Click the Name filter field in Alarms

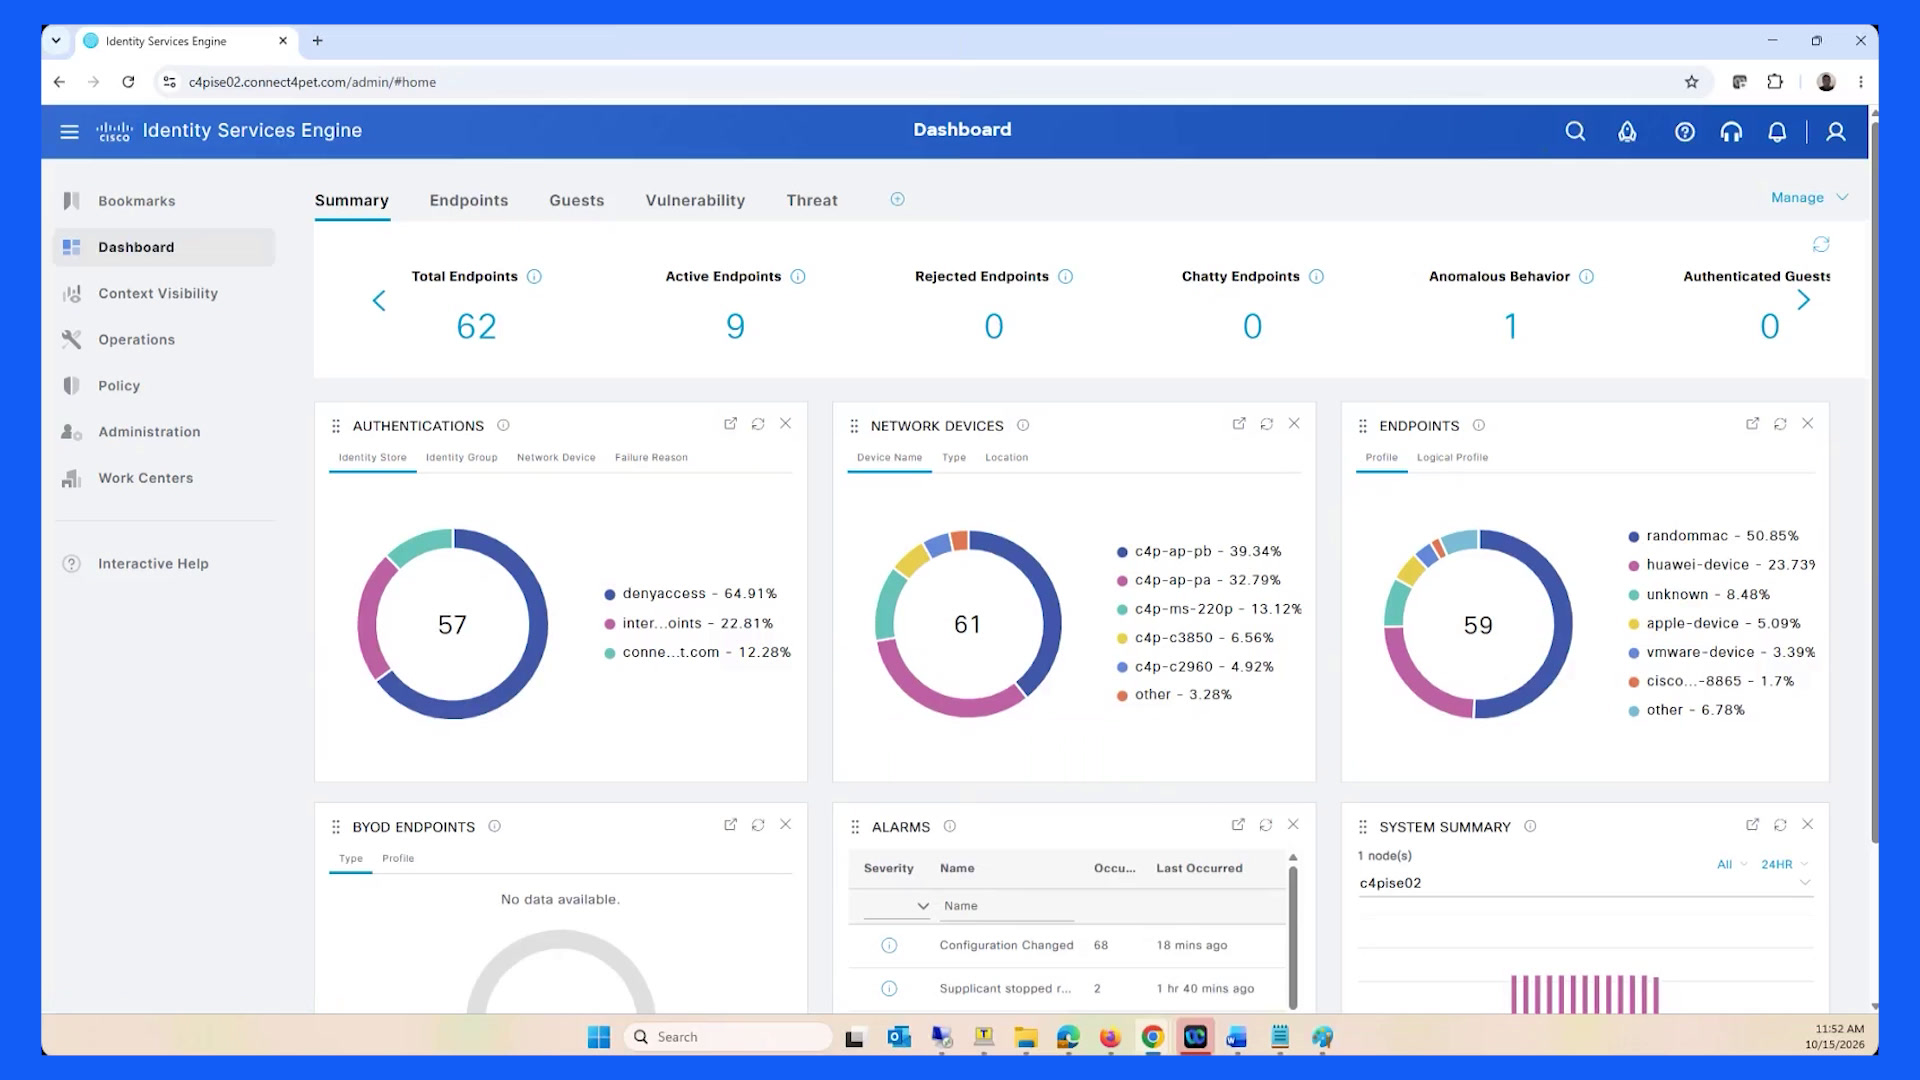click(1007, 906)
